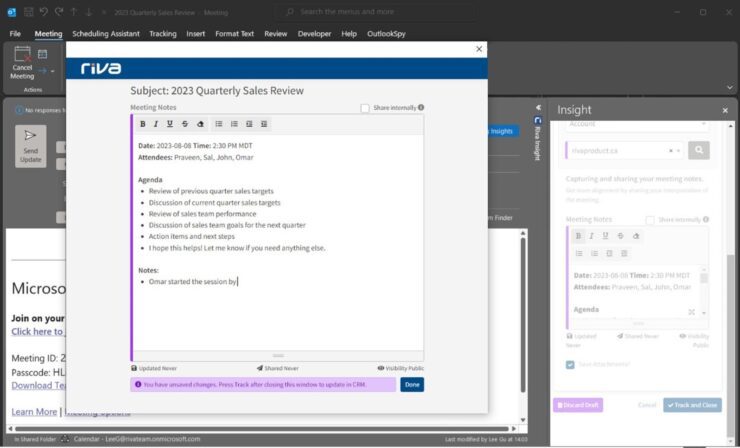Open the rivaproduct.ca dropdown
This screenshot has height=448, width=740.
(x=680, y=150)
